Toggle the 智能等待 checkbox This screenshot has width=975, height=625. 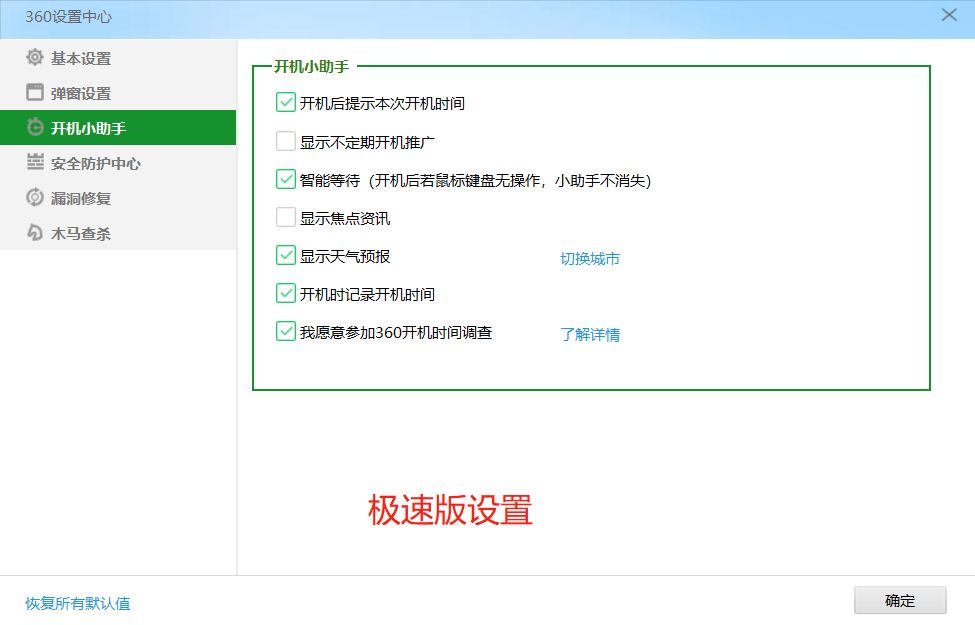click(285, 180)
